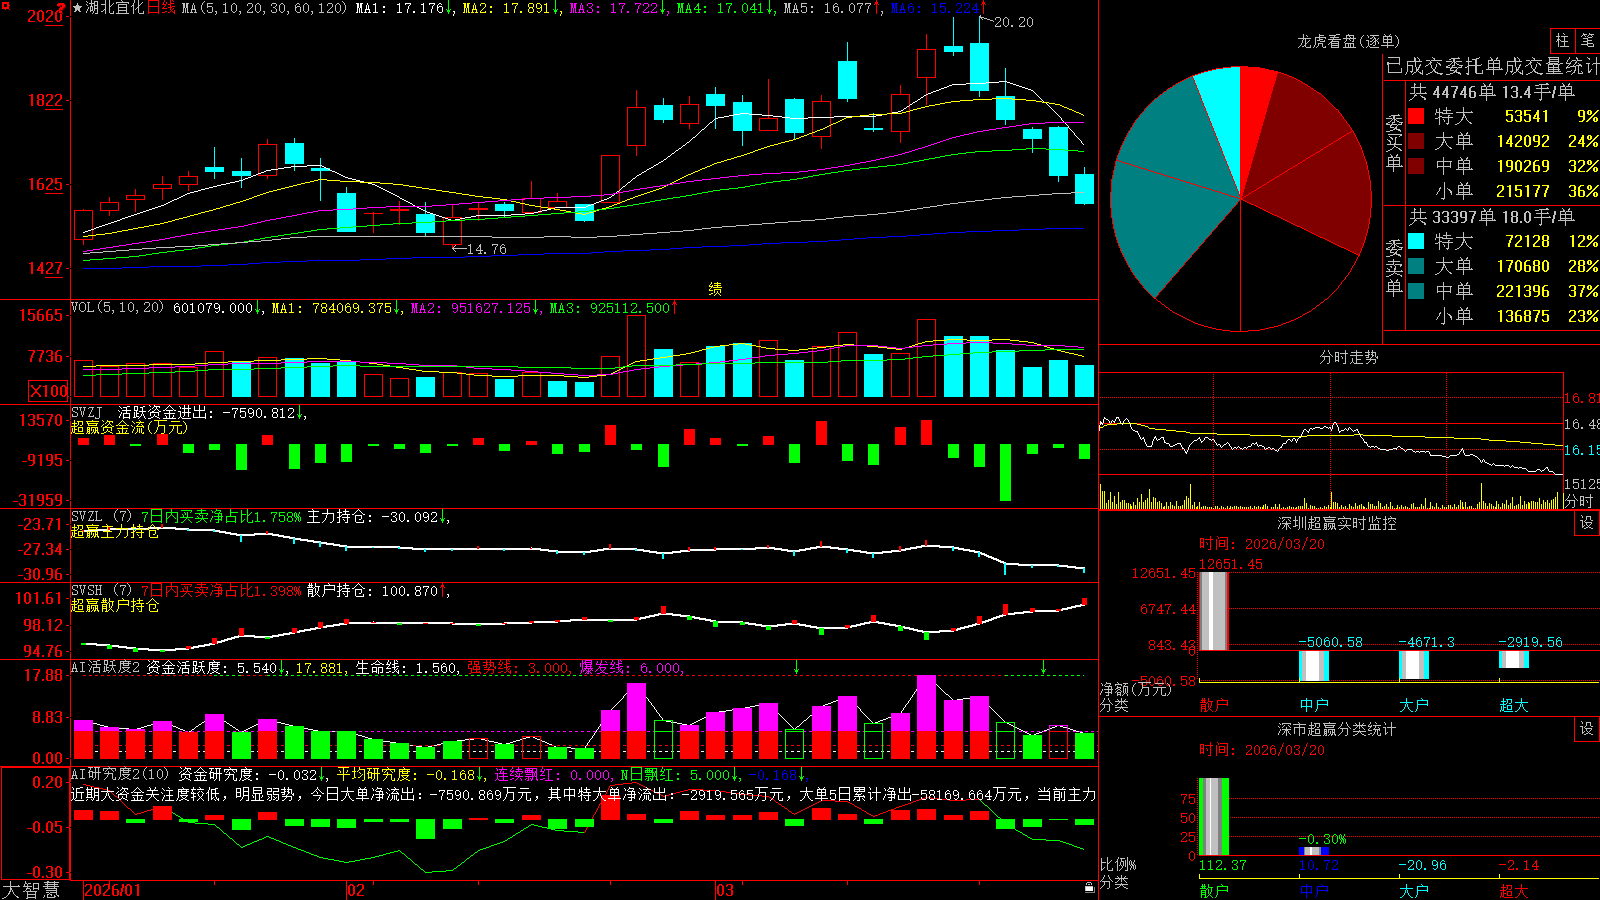Click the dark red 大单 buy order swatch
1600x900 pixels.
pyautogui.click(x=1416, y=141)
